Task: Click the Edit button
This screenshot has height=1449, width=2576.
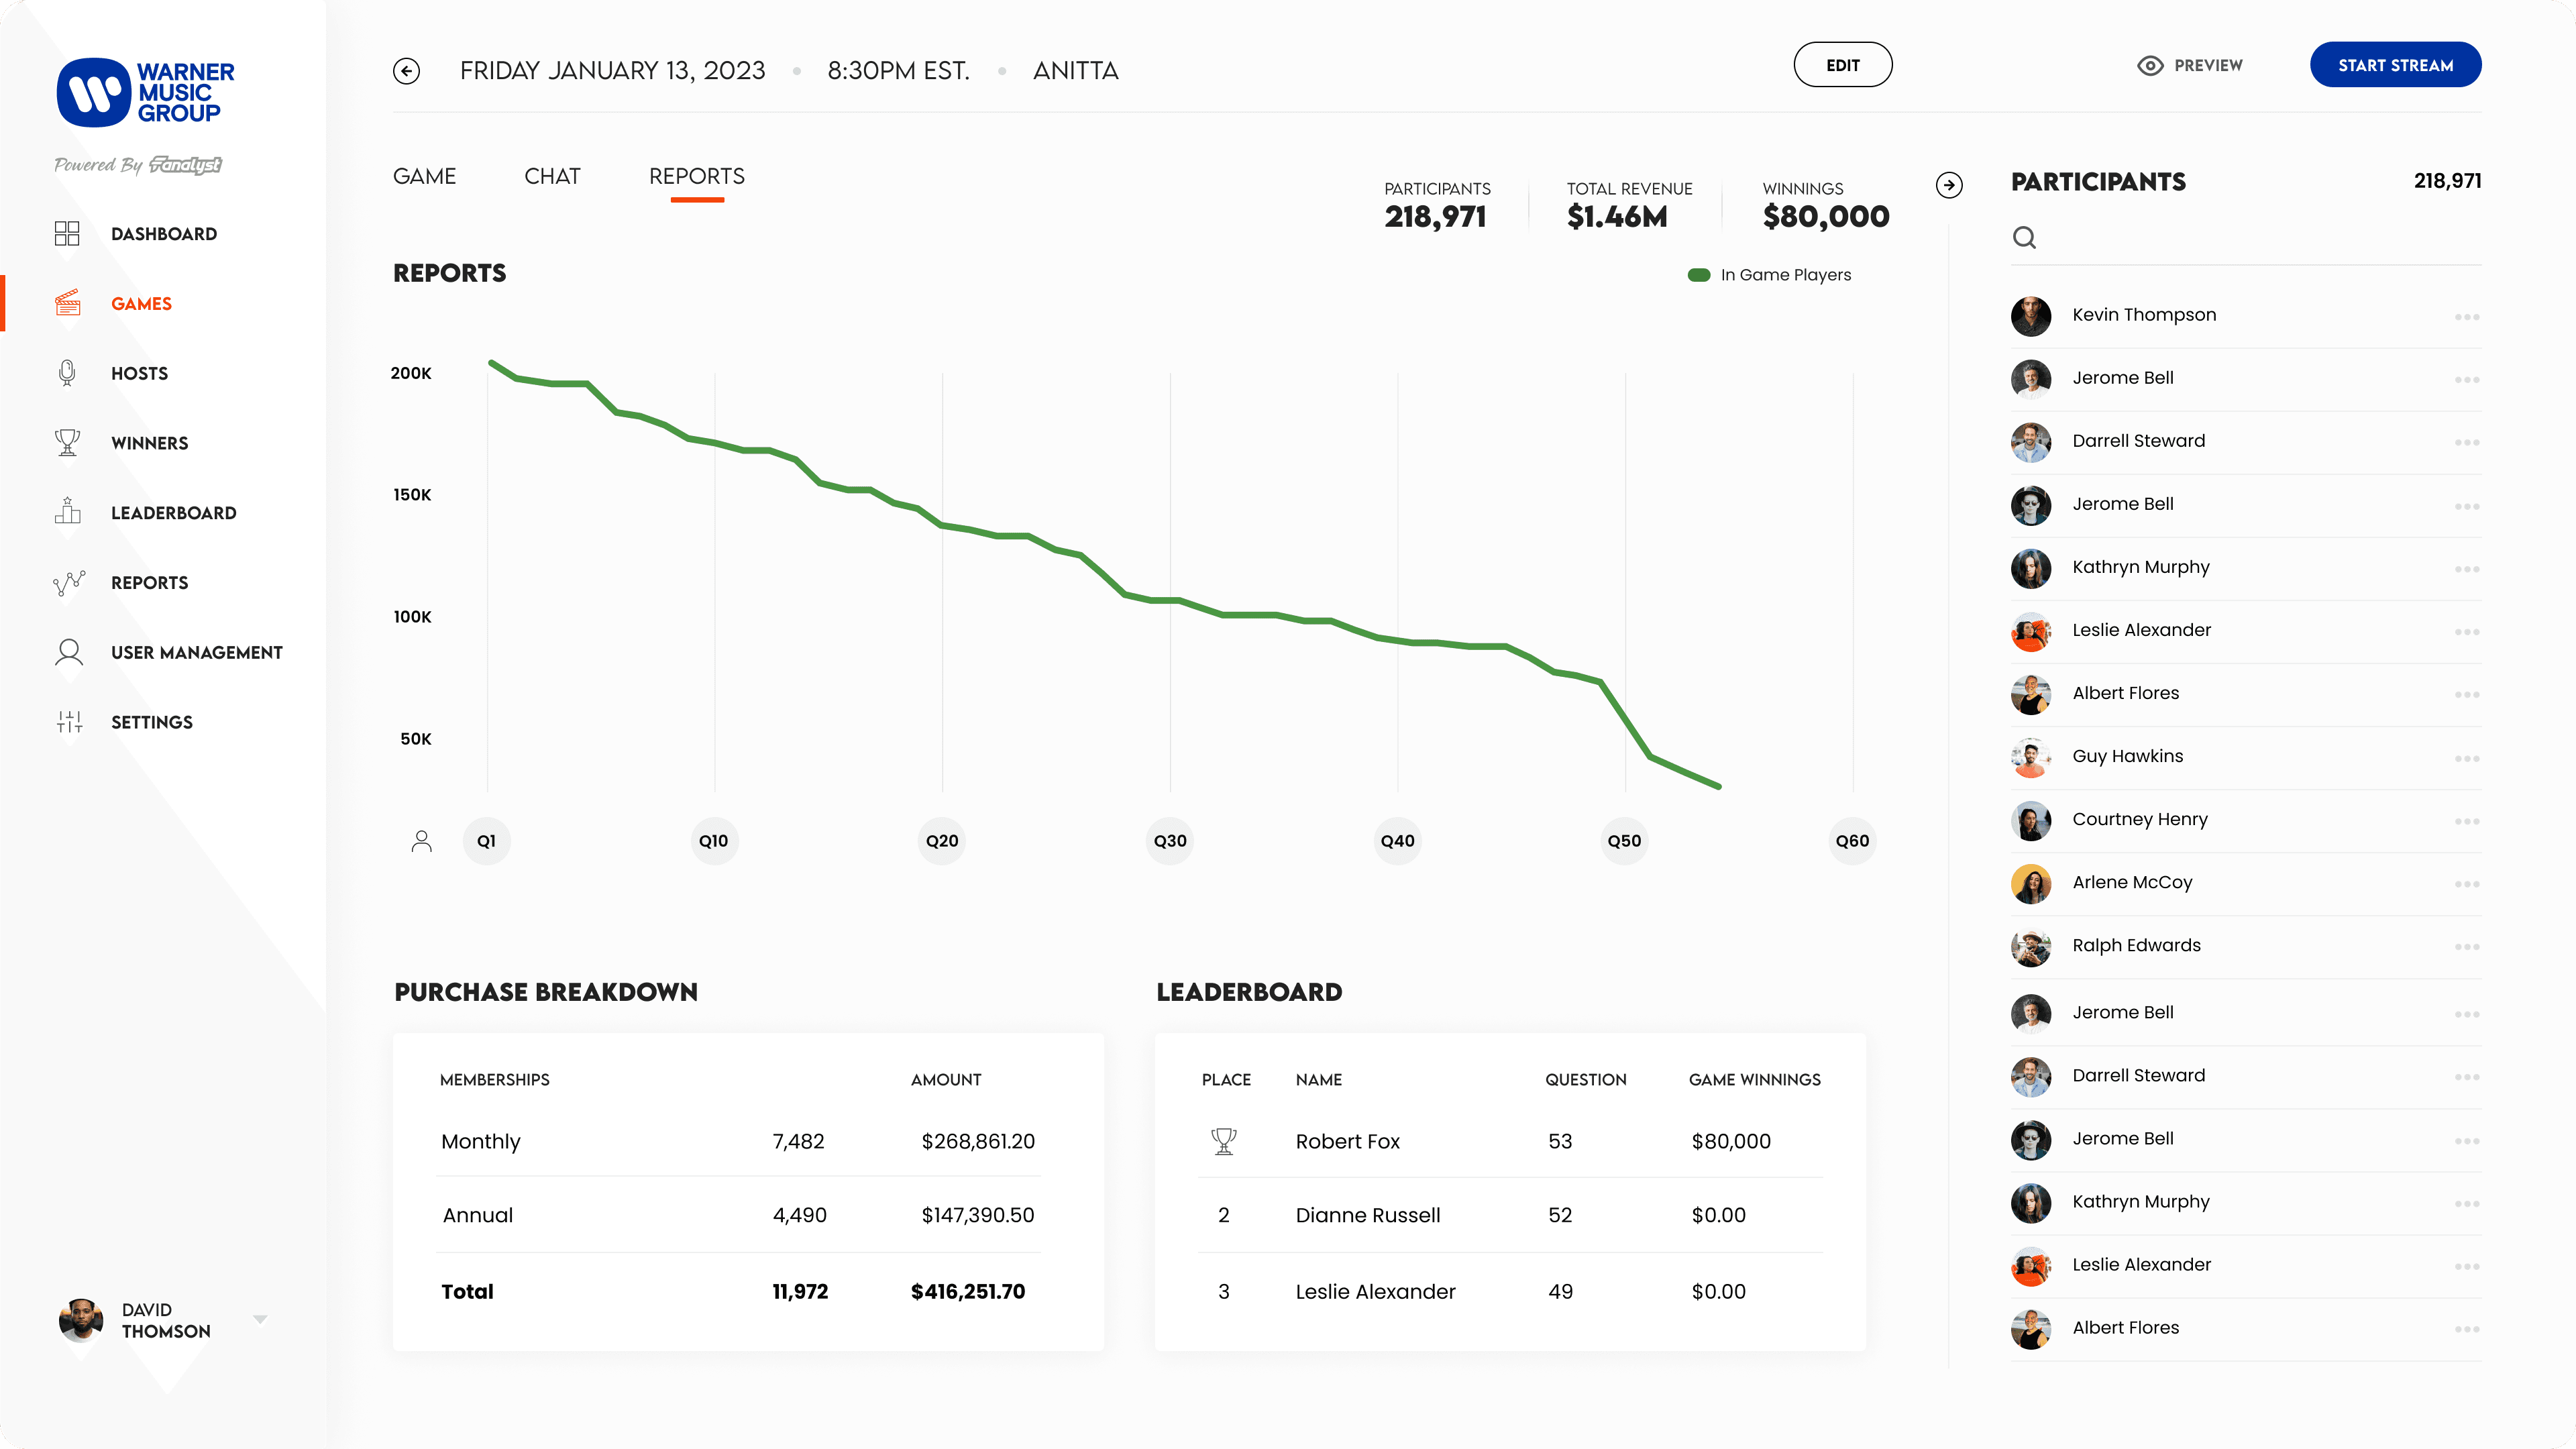Action: click(1842, 65)
